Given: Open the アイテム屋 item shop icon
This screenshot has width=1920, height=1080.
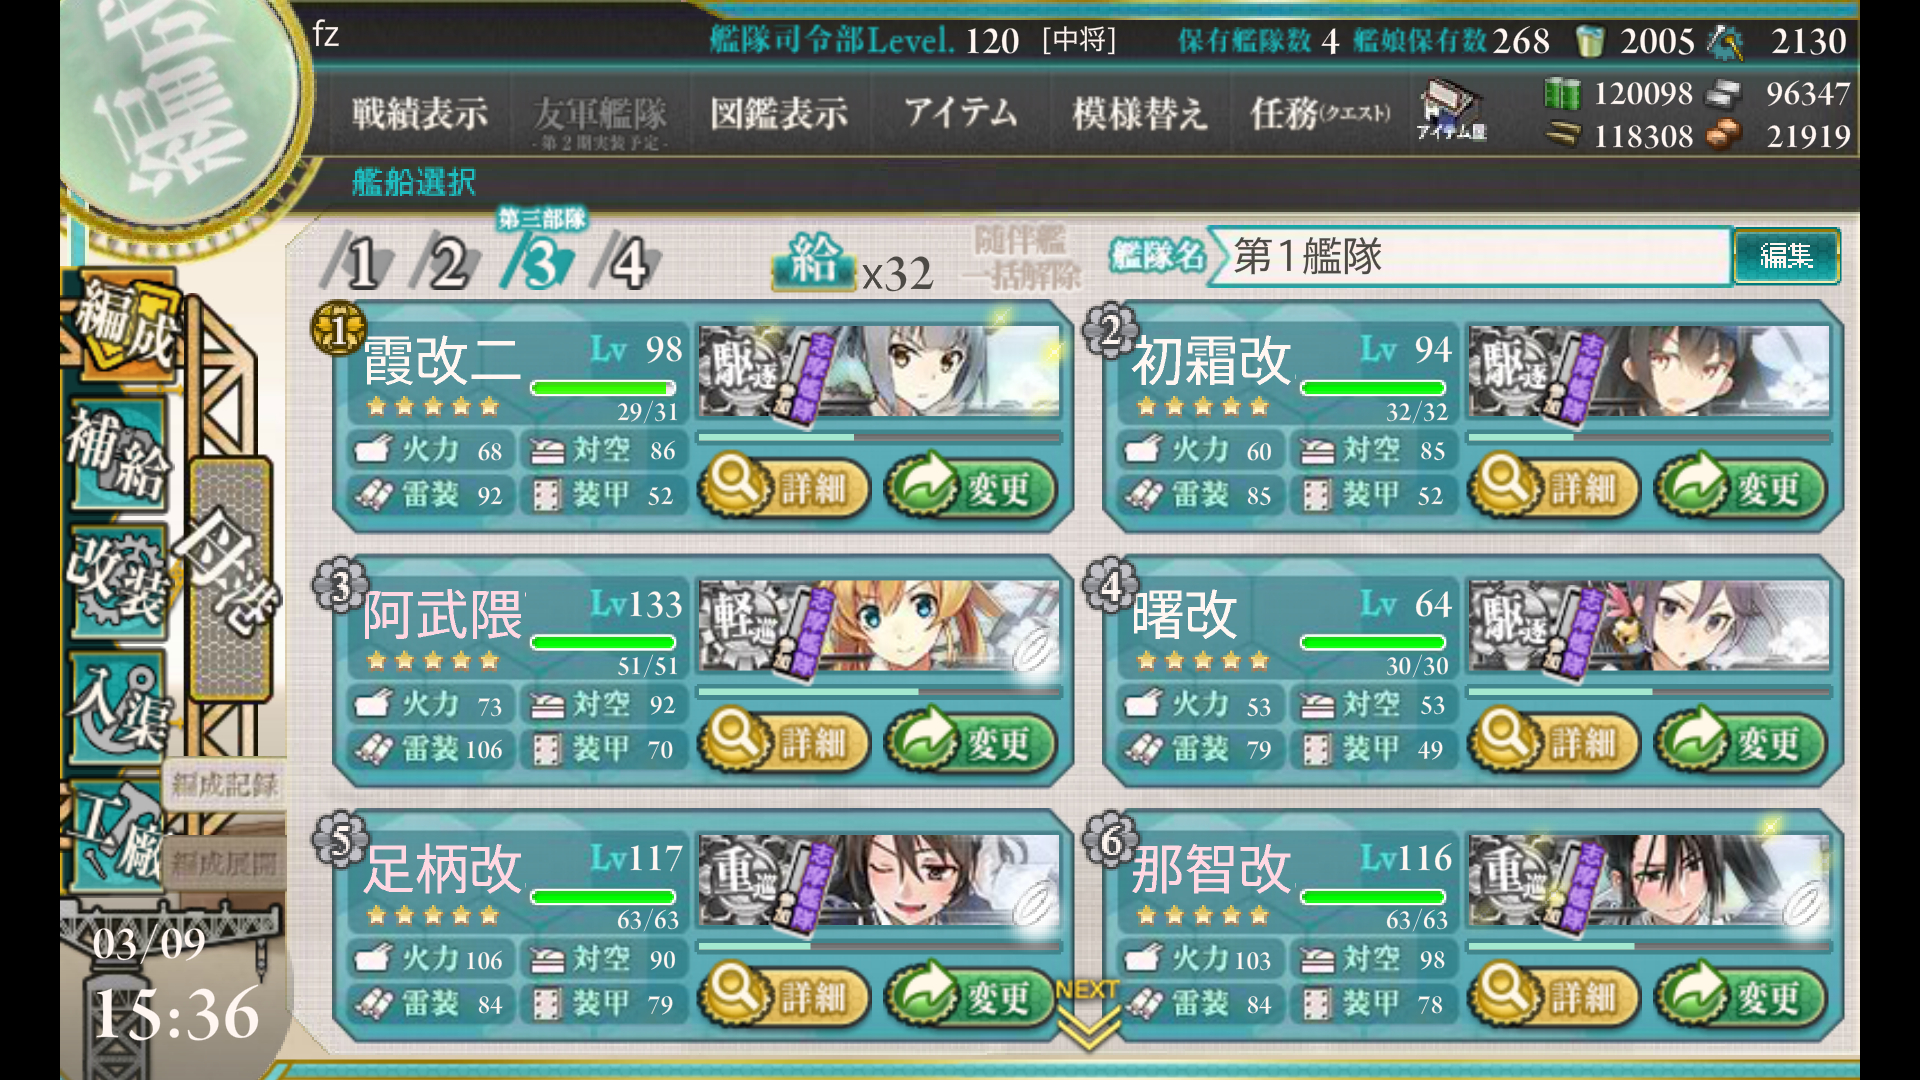Looking at the screenshot, I should (1451, 109).
